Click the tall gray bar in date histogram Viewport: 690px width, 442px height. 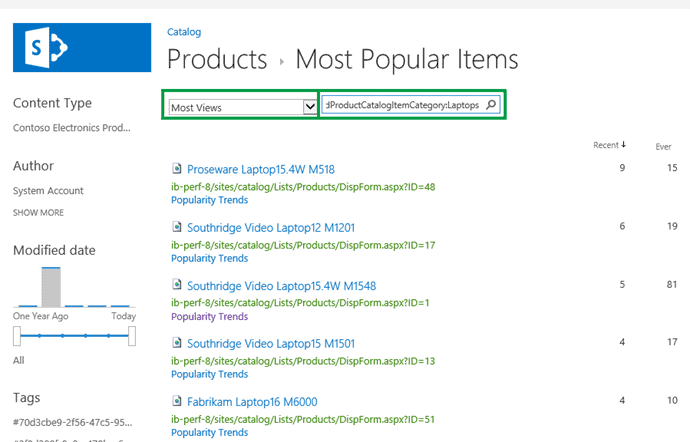(x=51, y=287)
